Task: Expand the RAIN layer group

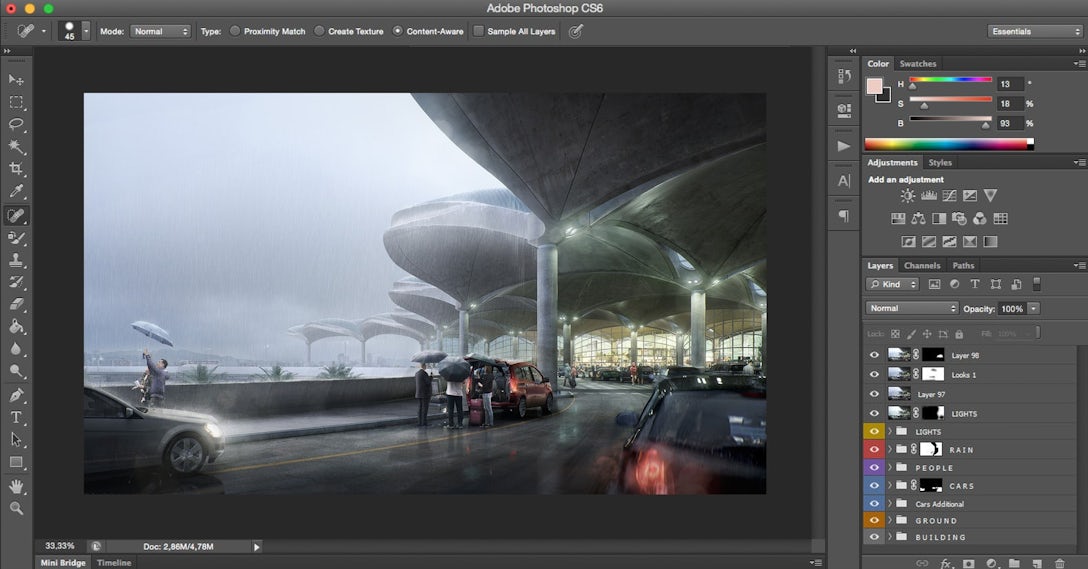Action: pyautogui.click(x=889, y=450)
